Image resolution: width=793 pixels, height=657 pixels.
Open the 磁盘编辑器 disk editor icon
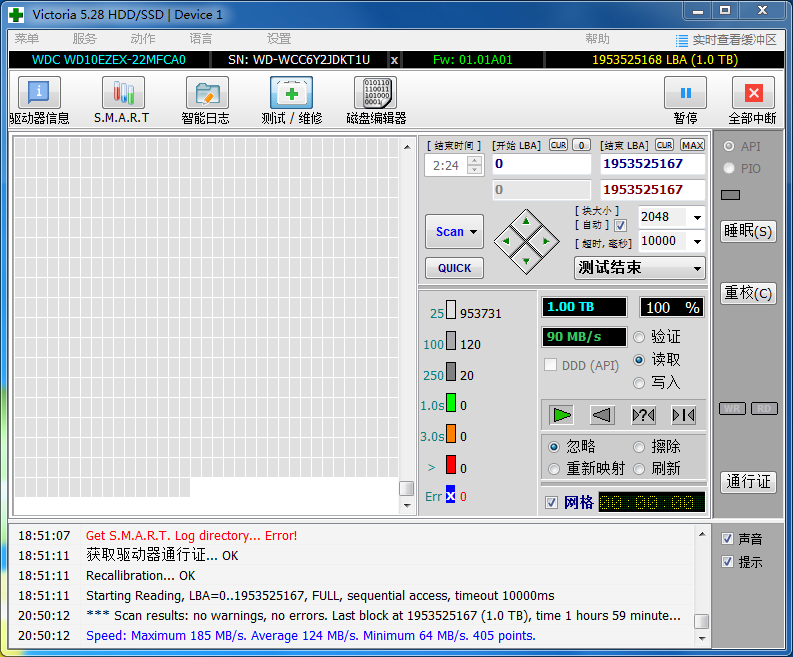pyautogui.click(x=375, y=93)
